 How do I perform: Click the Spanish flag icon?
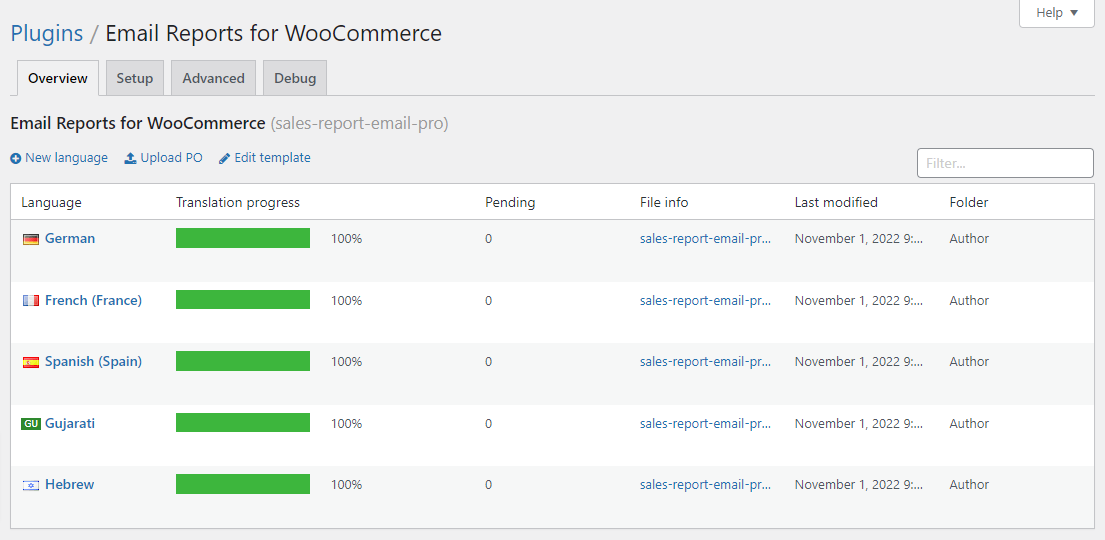pyautogui.click(x=31, y=362)
